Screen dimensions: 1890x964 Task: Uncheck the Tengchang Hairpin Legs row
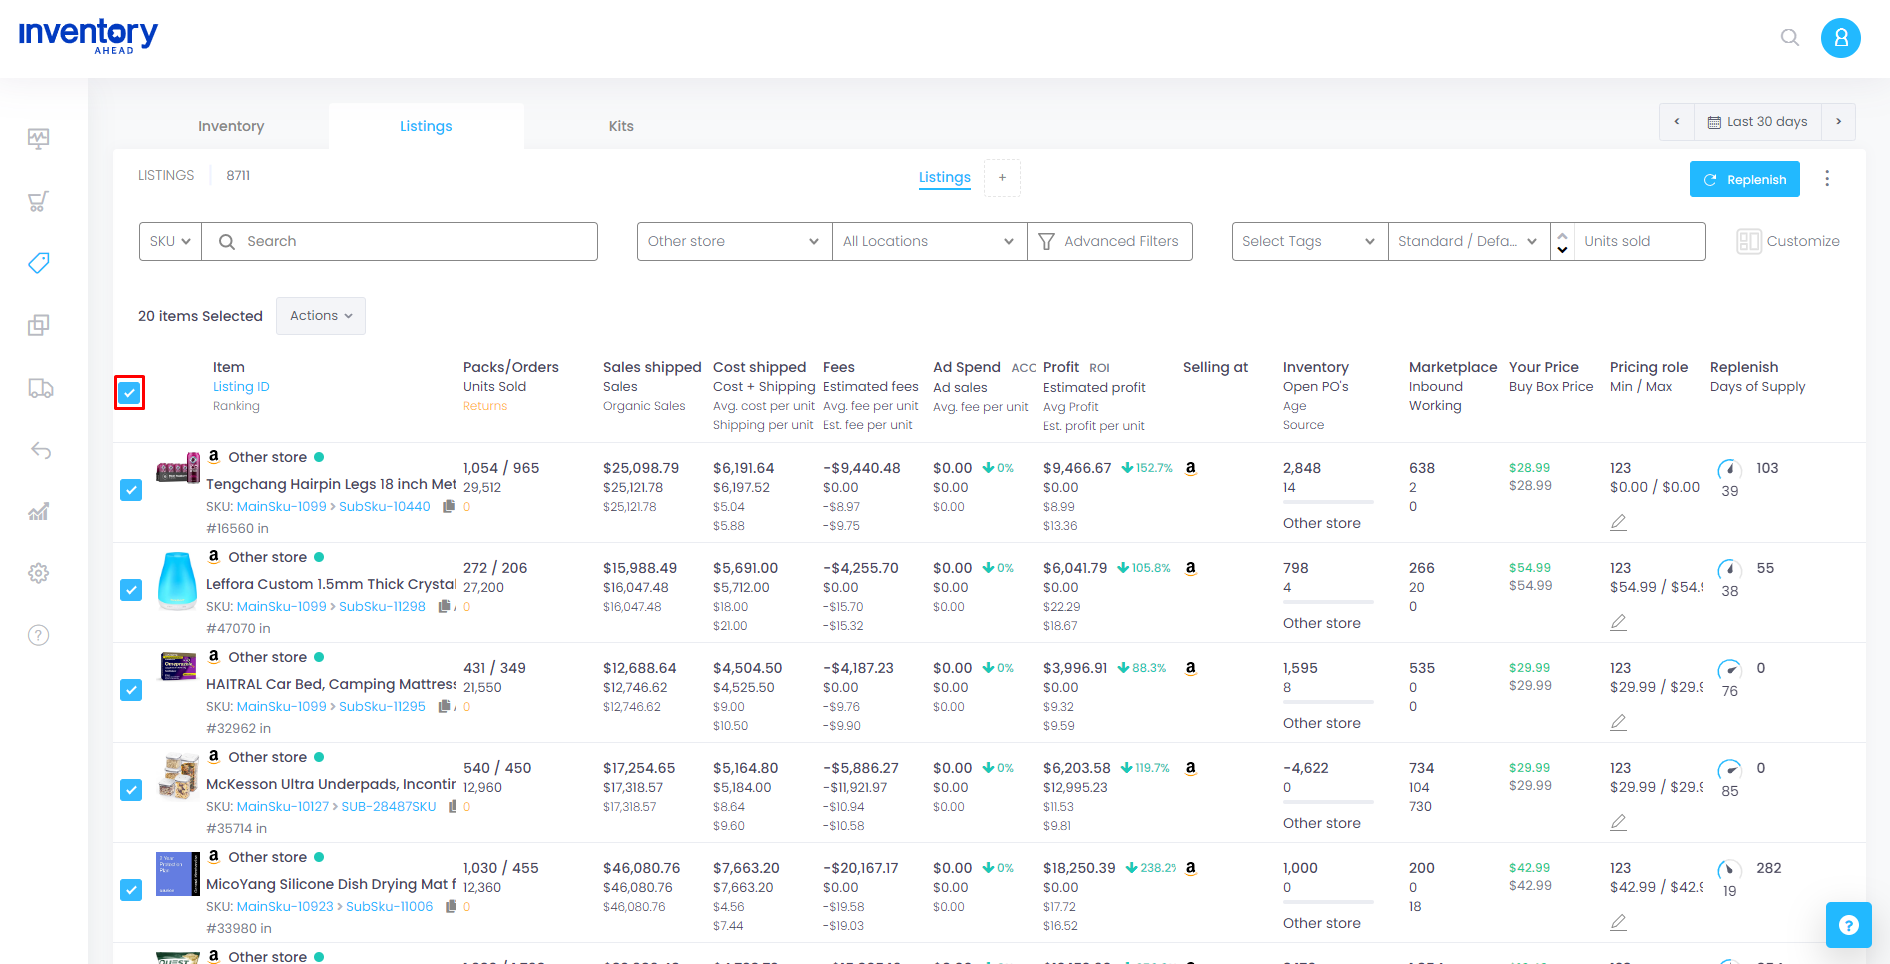[131, 490]
